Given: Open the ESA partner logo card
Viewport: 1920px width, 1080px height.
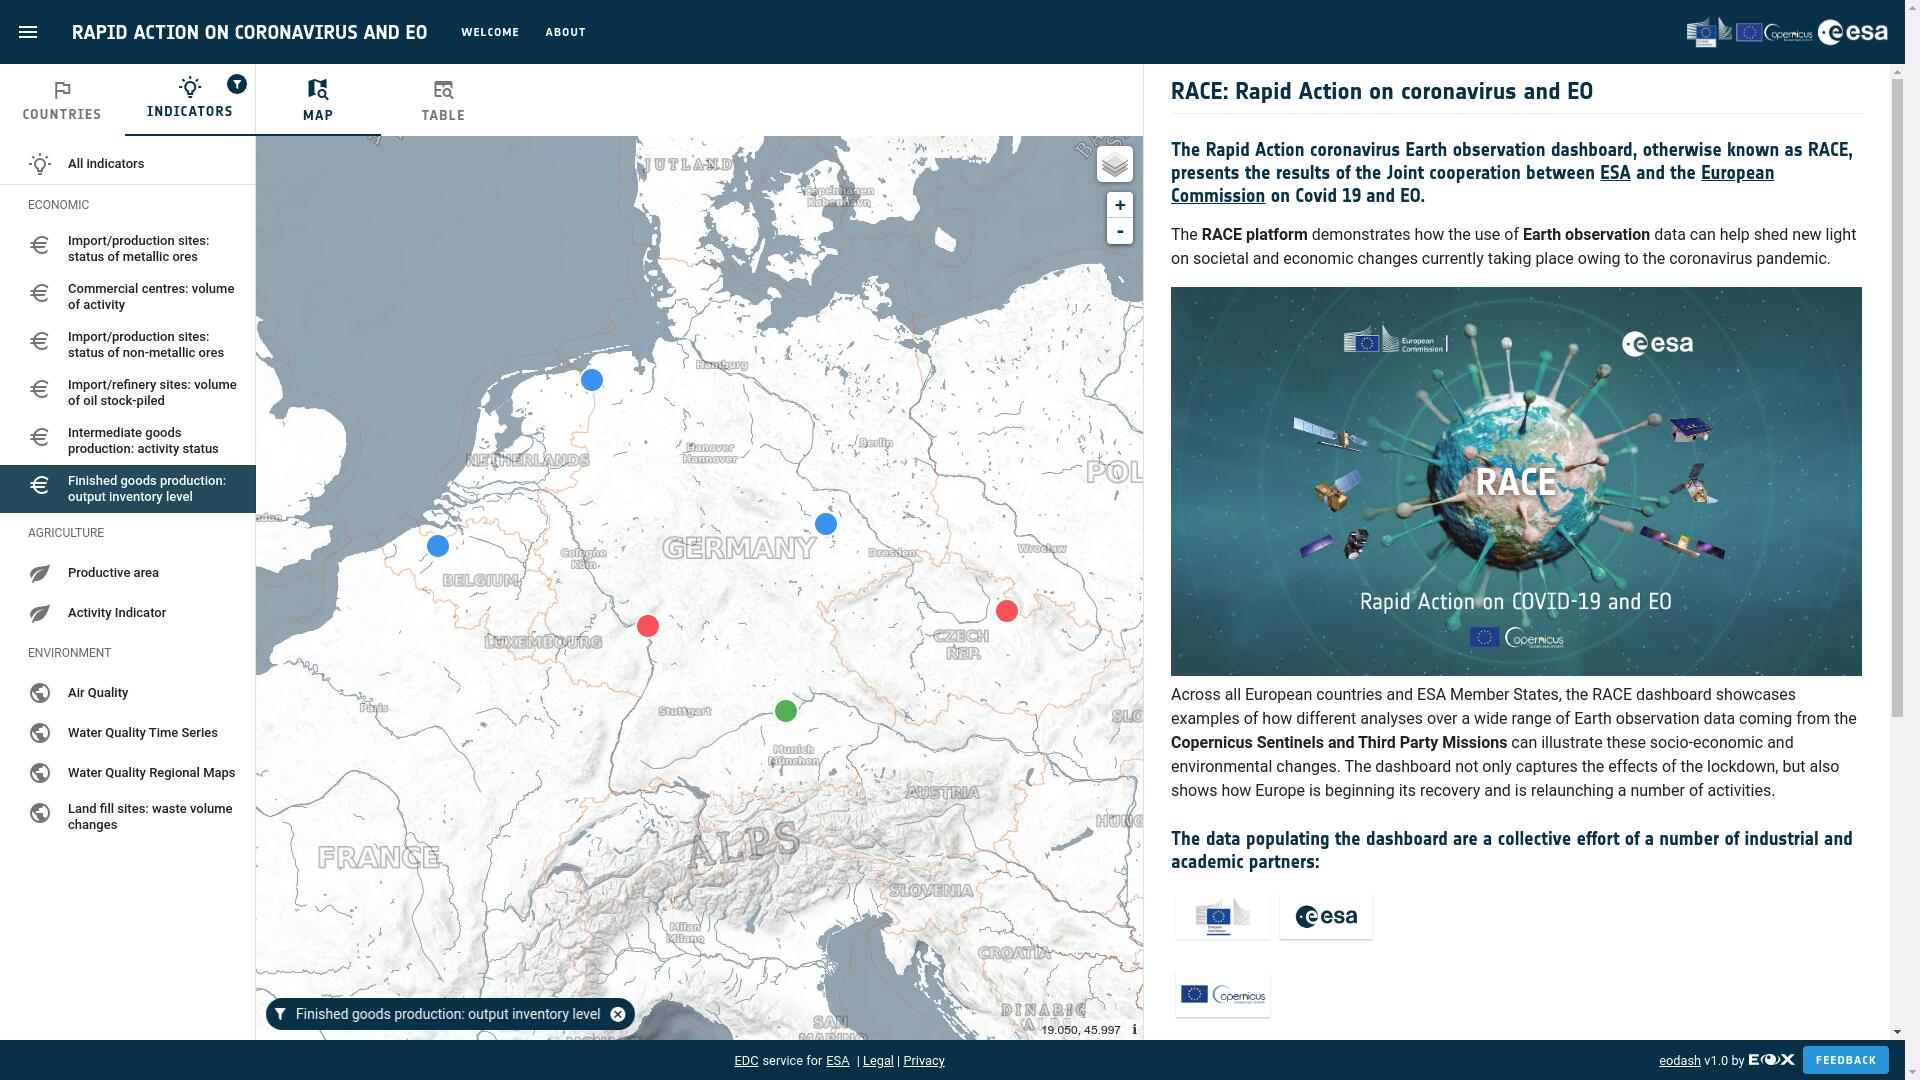Looking at the screenshot, I should coord(1326,917).
